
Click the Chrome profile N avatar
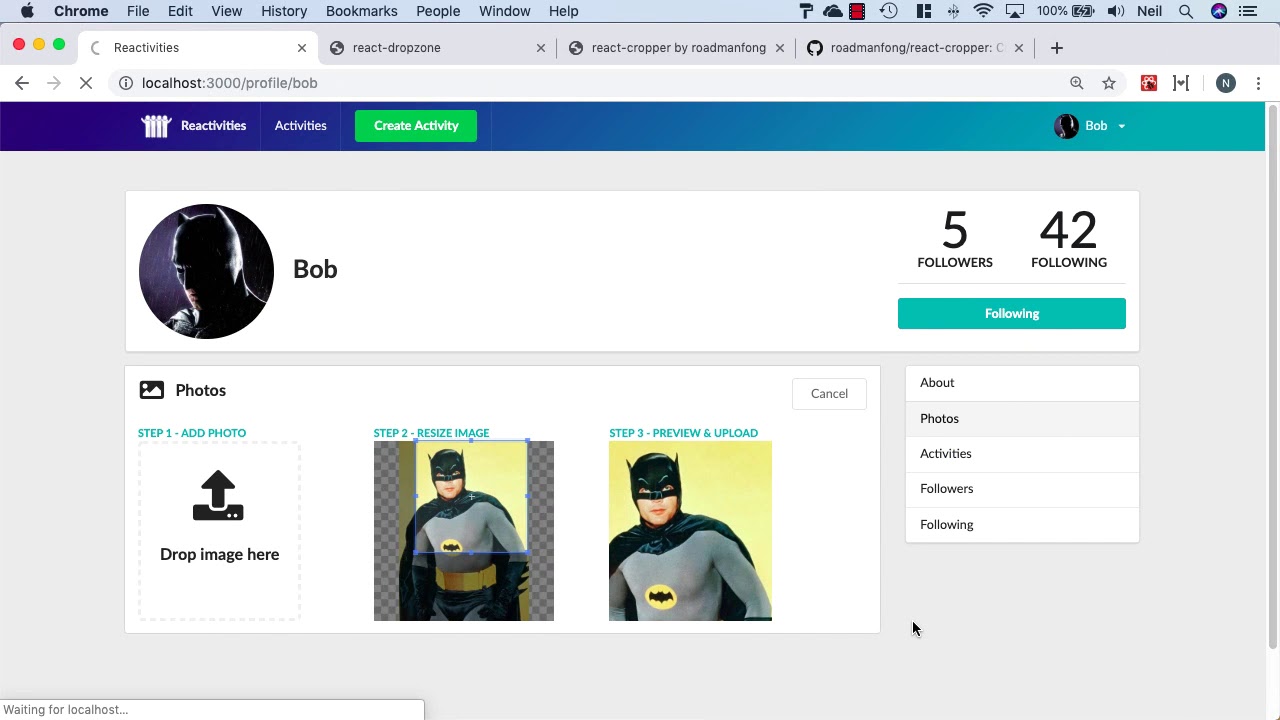coord(1226,83)
